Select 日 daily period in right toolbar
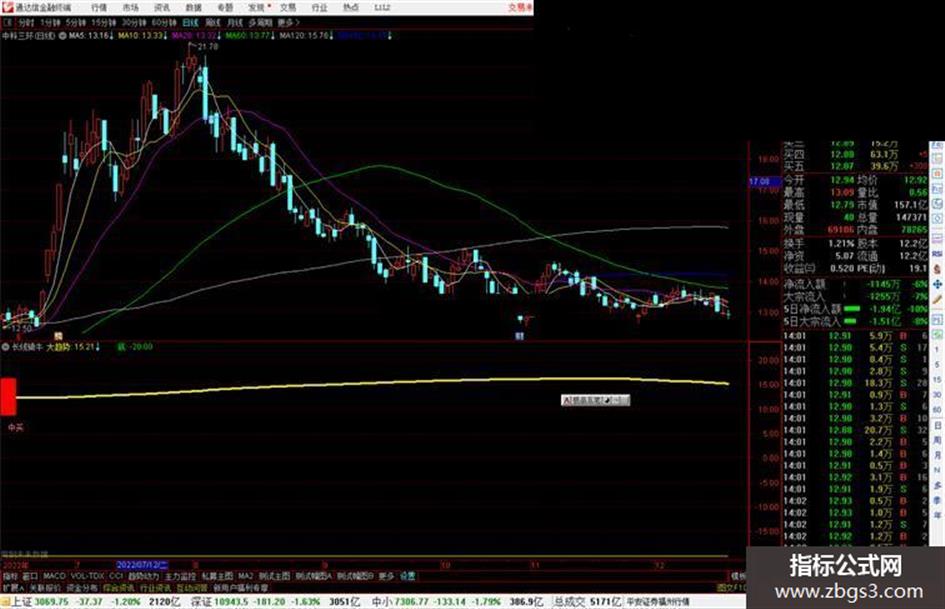The height and width of the screenshot is (609, 945). 937,426
